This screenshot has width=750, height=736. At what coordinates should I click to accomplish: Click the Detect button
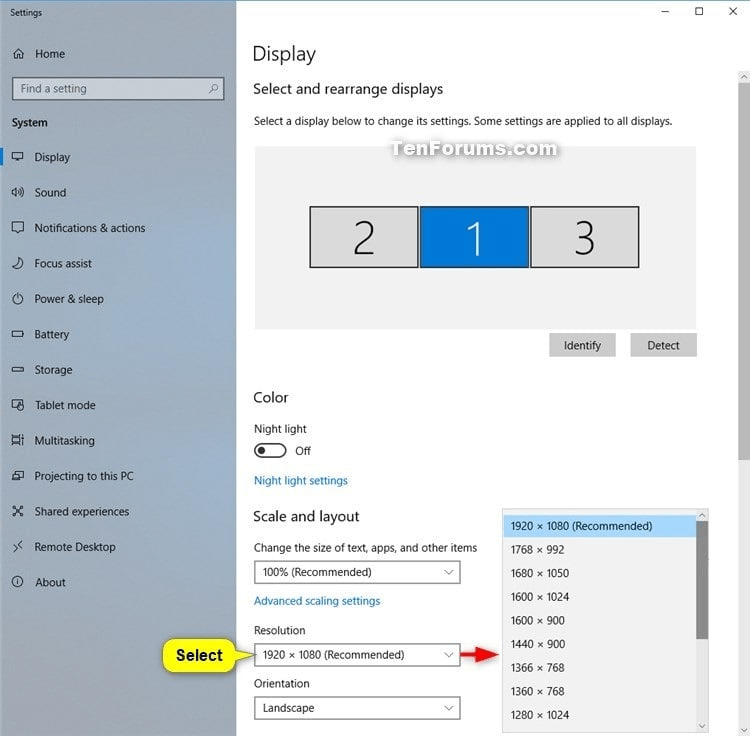click(663, 345)
